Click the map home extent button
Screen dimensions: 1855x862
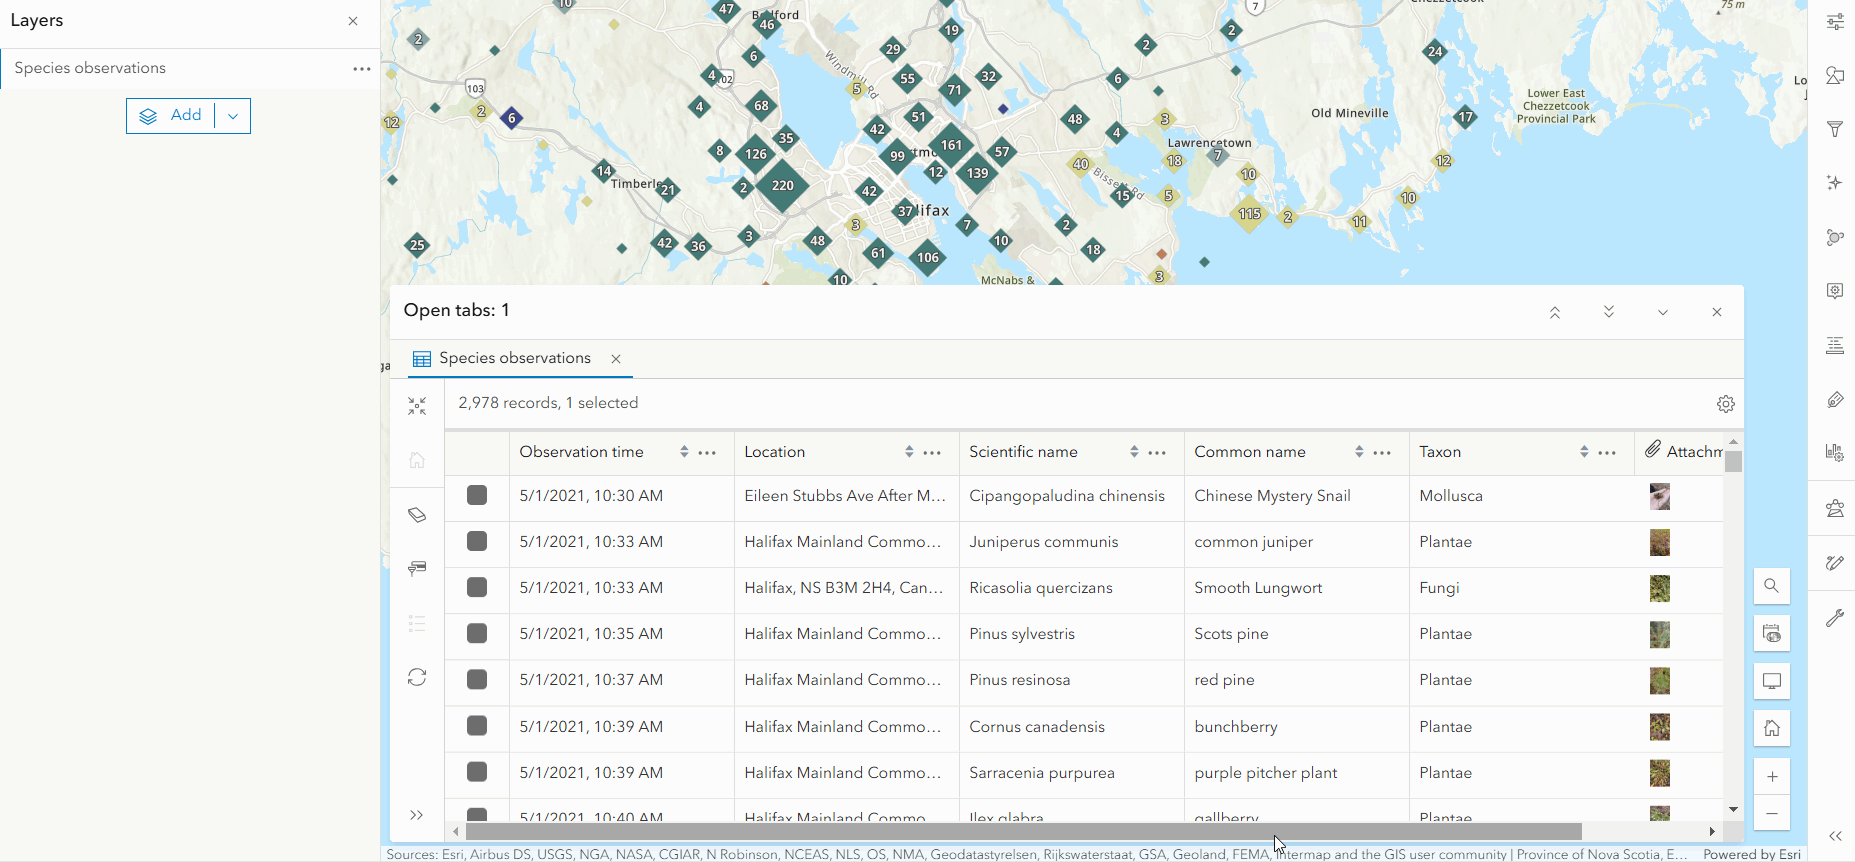point(1771,729)
